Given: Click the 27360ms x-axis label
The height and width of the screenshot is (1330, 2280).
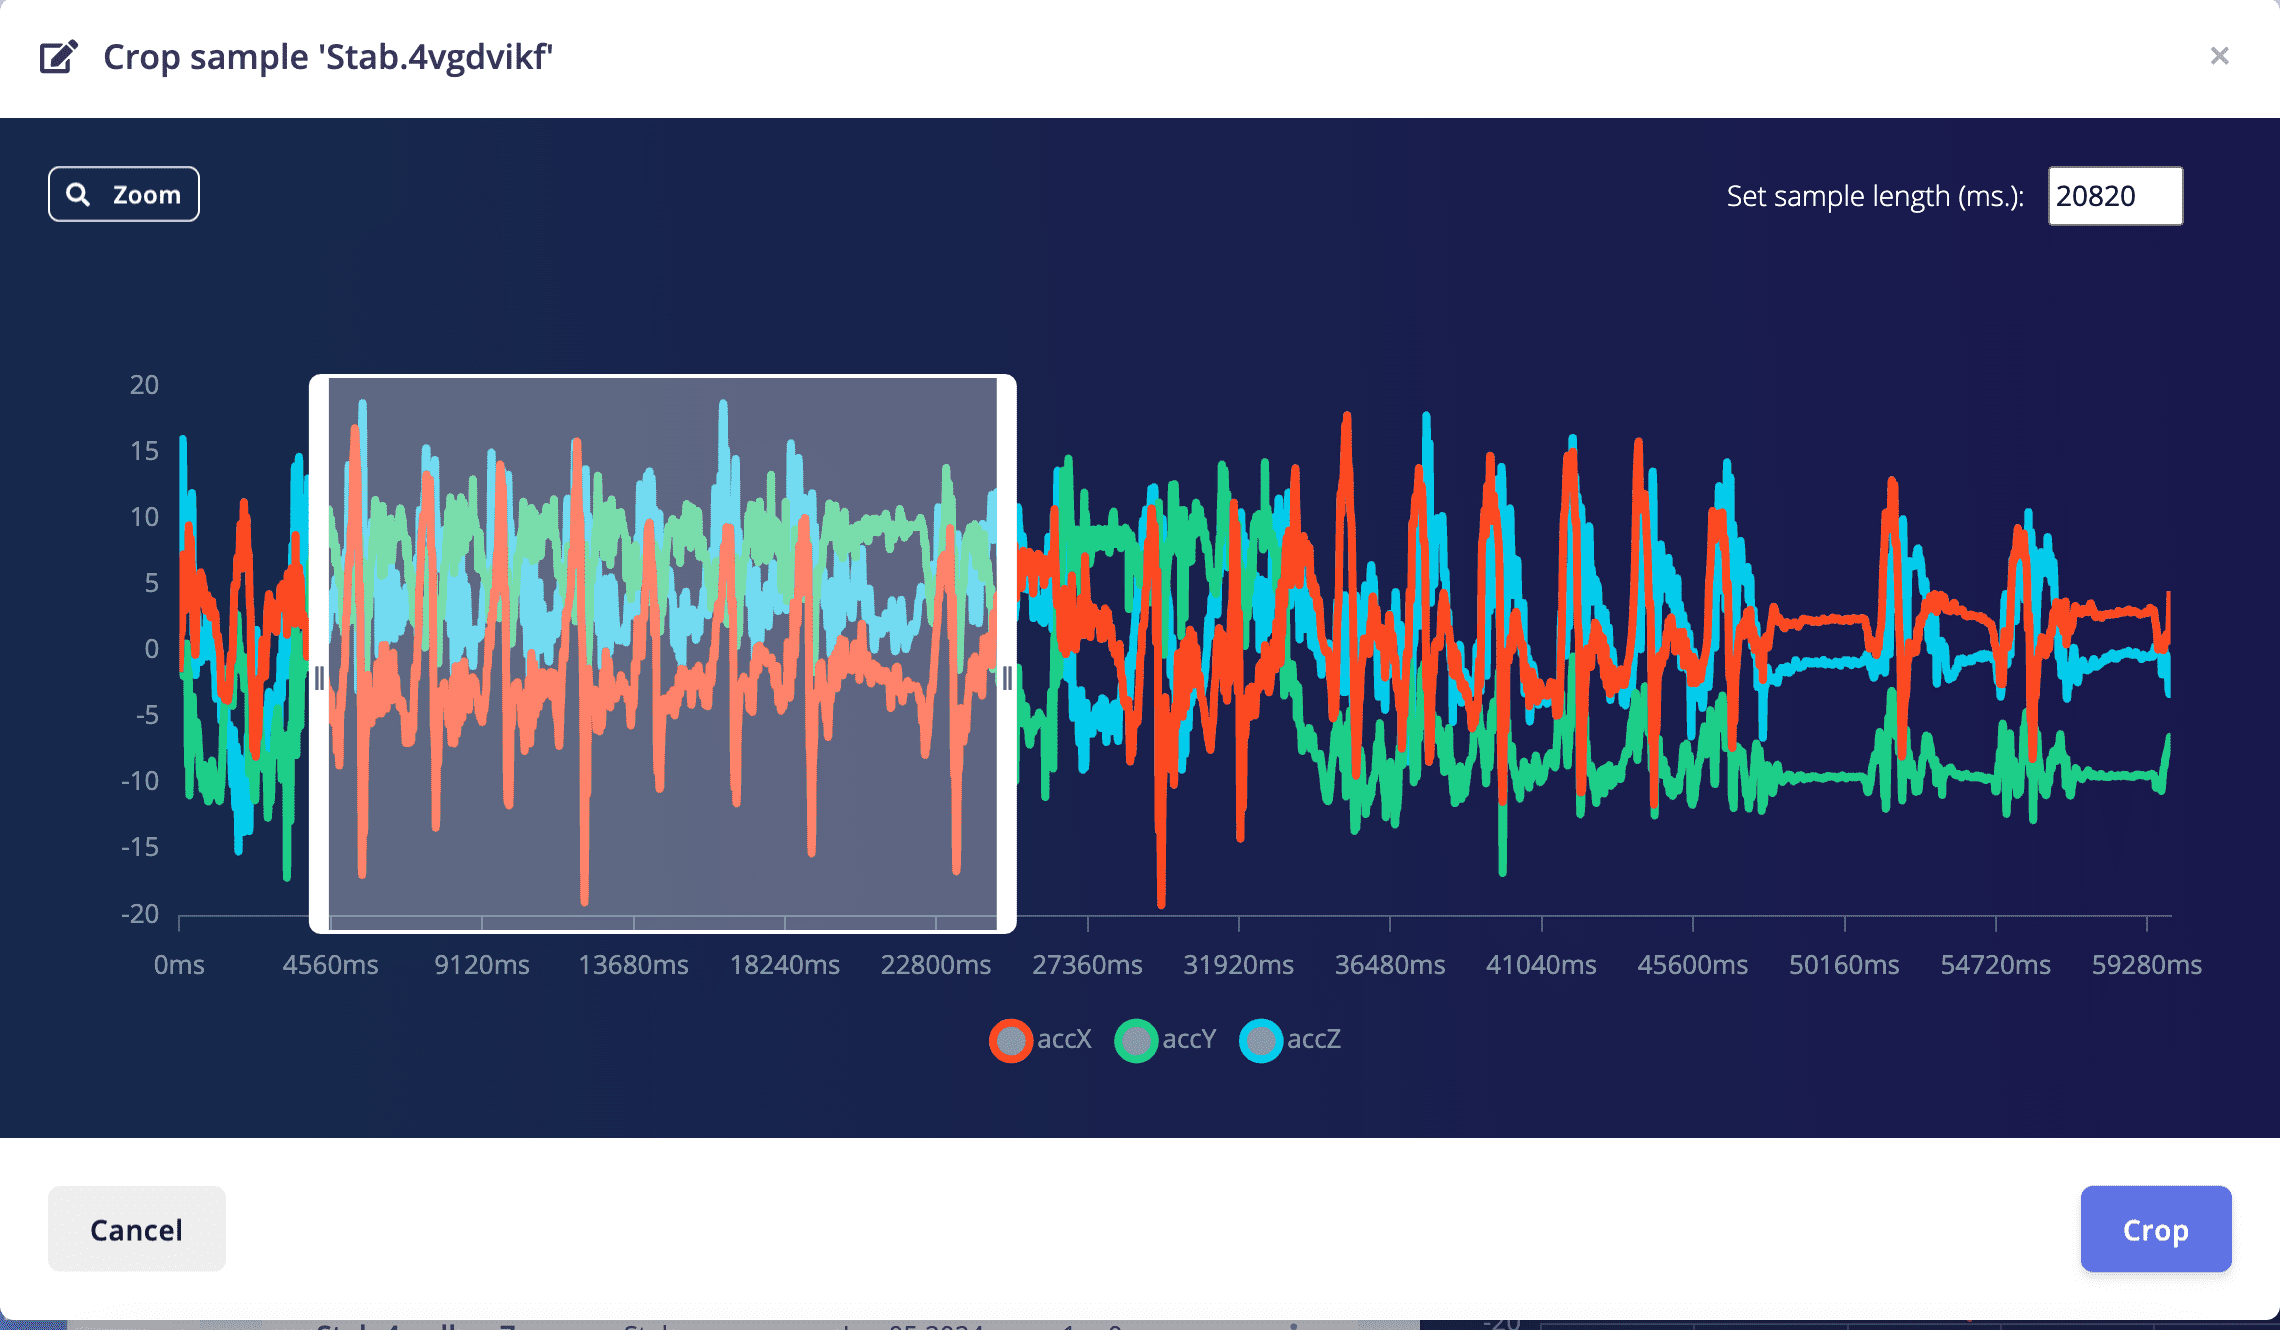Looking at the screenshot, I should [1087, 965].
